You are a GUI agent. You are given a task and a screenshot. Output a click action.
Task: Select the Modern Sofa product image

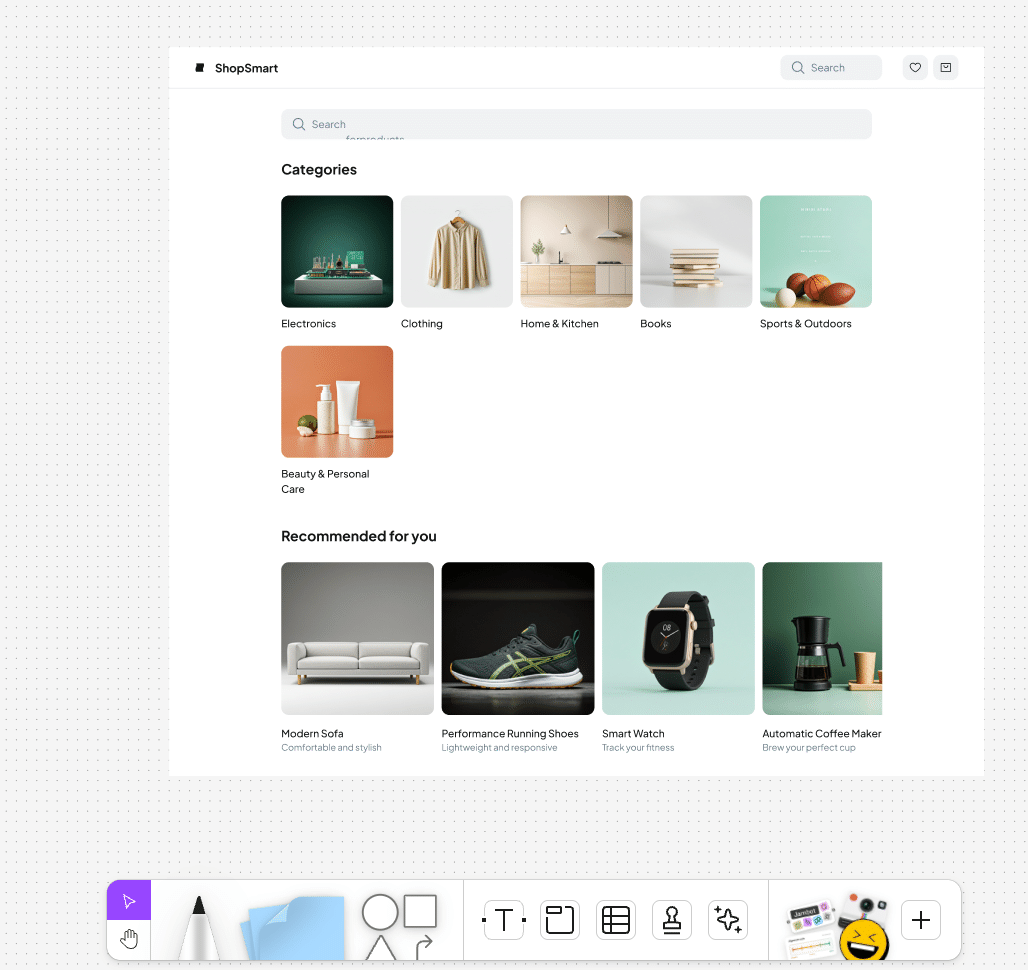pos(357,638)
